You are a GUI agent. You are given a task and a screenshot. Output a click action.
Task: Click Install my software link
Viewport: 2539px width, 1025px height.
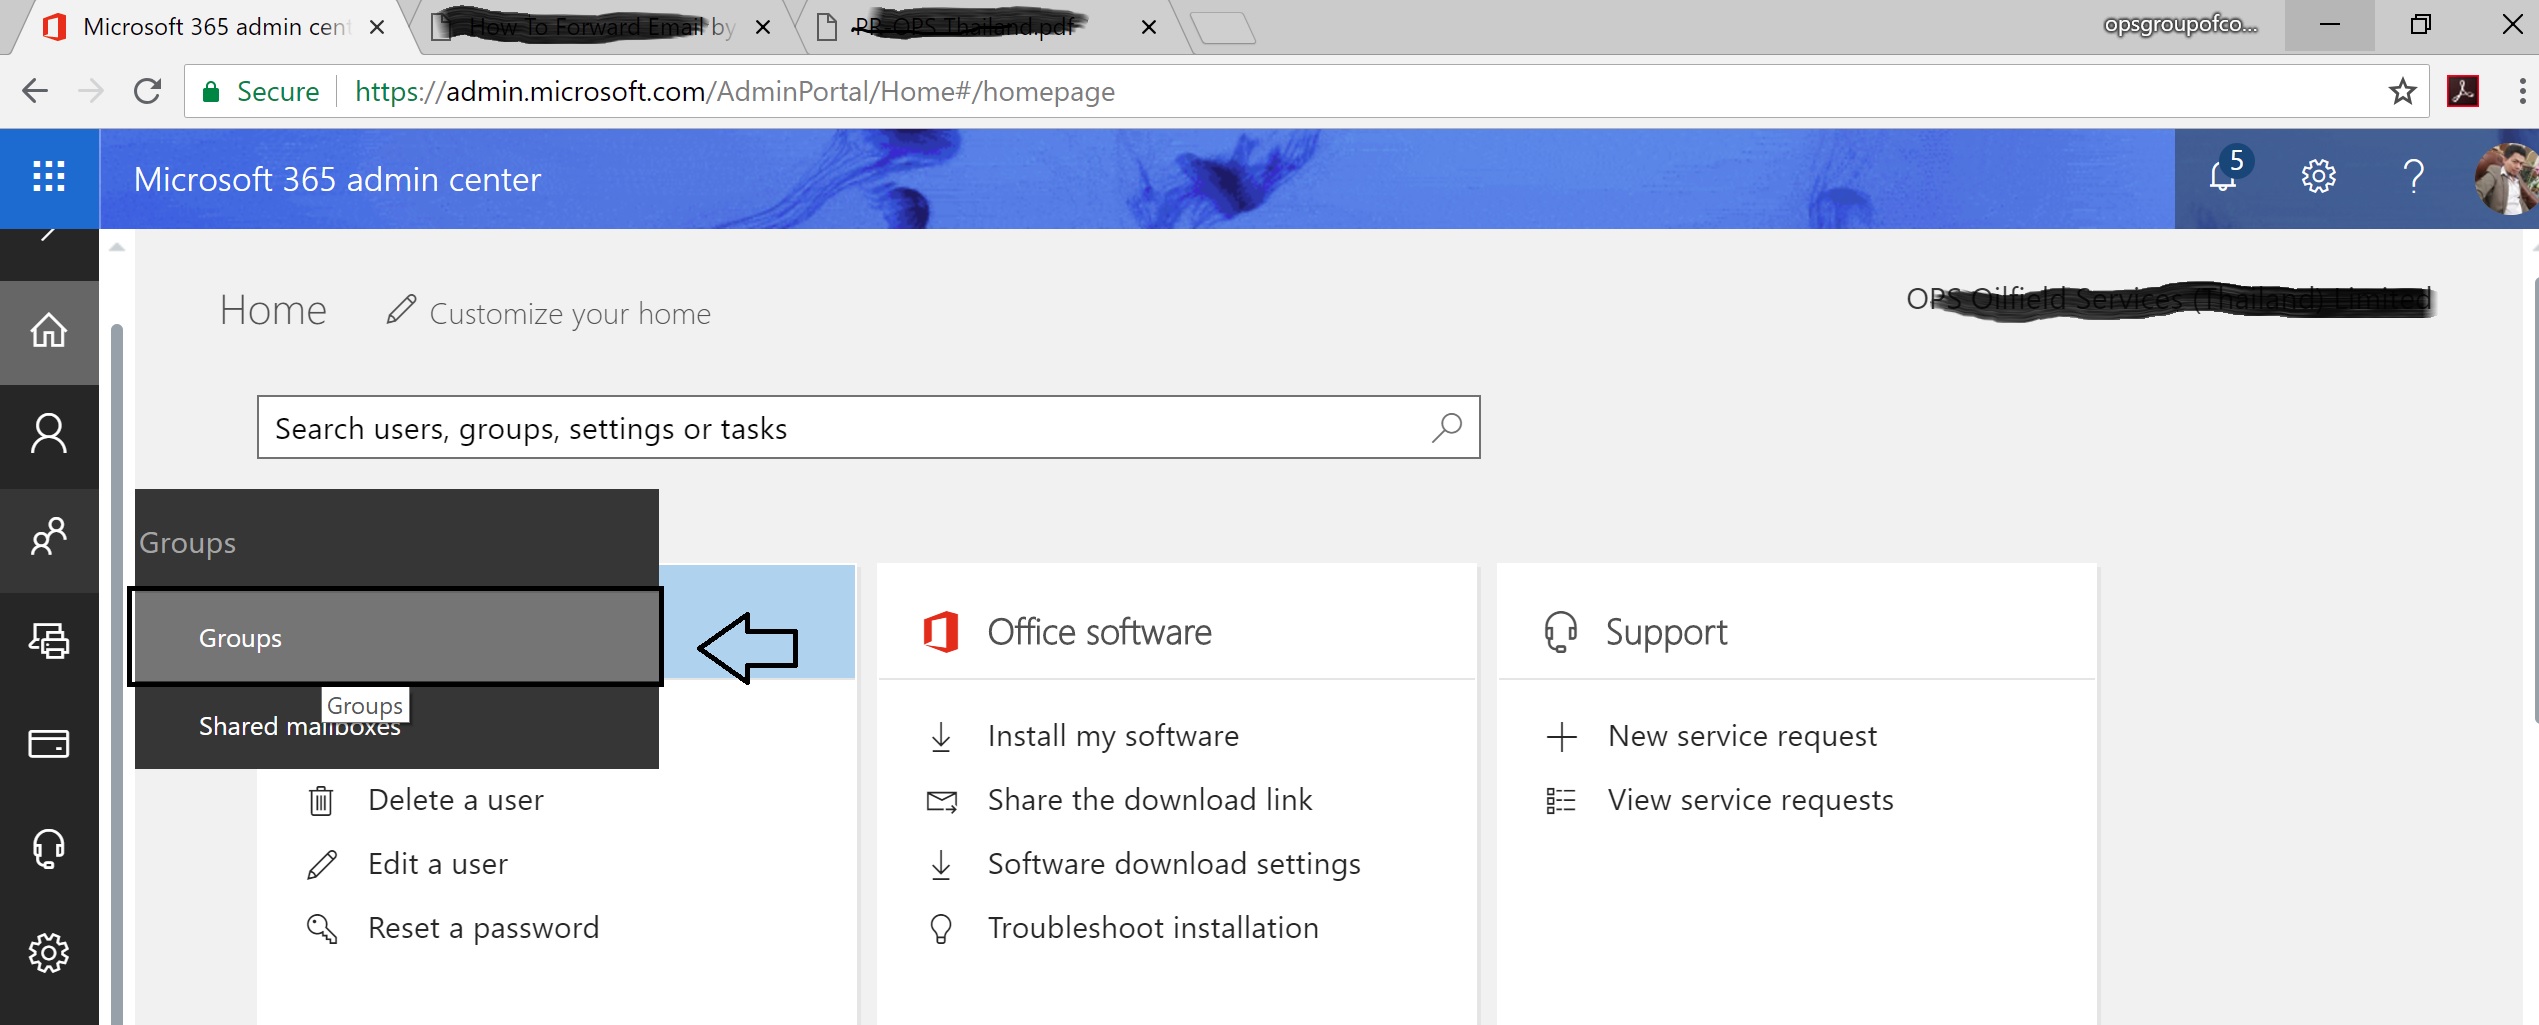(1113, 736)
